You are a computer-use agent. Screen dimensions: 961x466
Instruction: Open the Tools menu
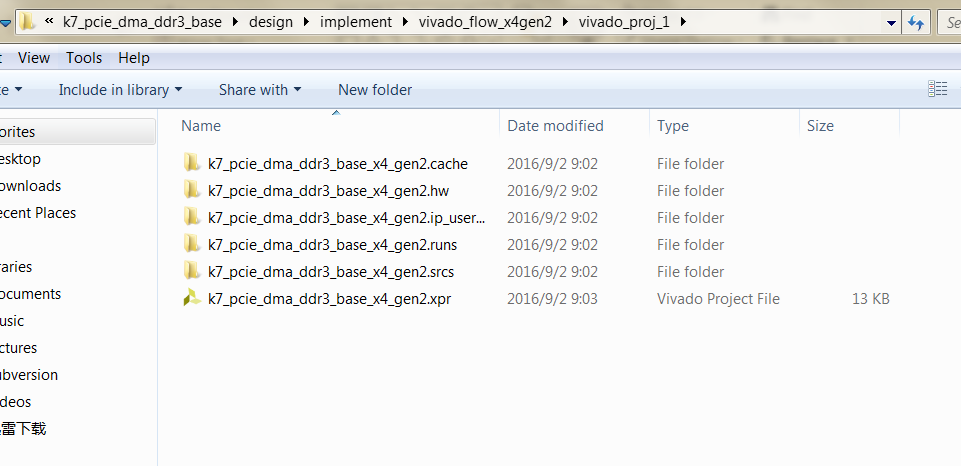click(x=84, y=58)
